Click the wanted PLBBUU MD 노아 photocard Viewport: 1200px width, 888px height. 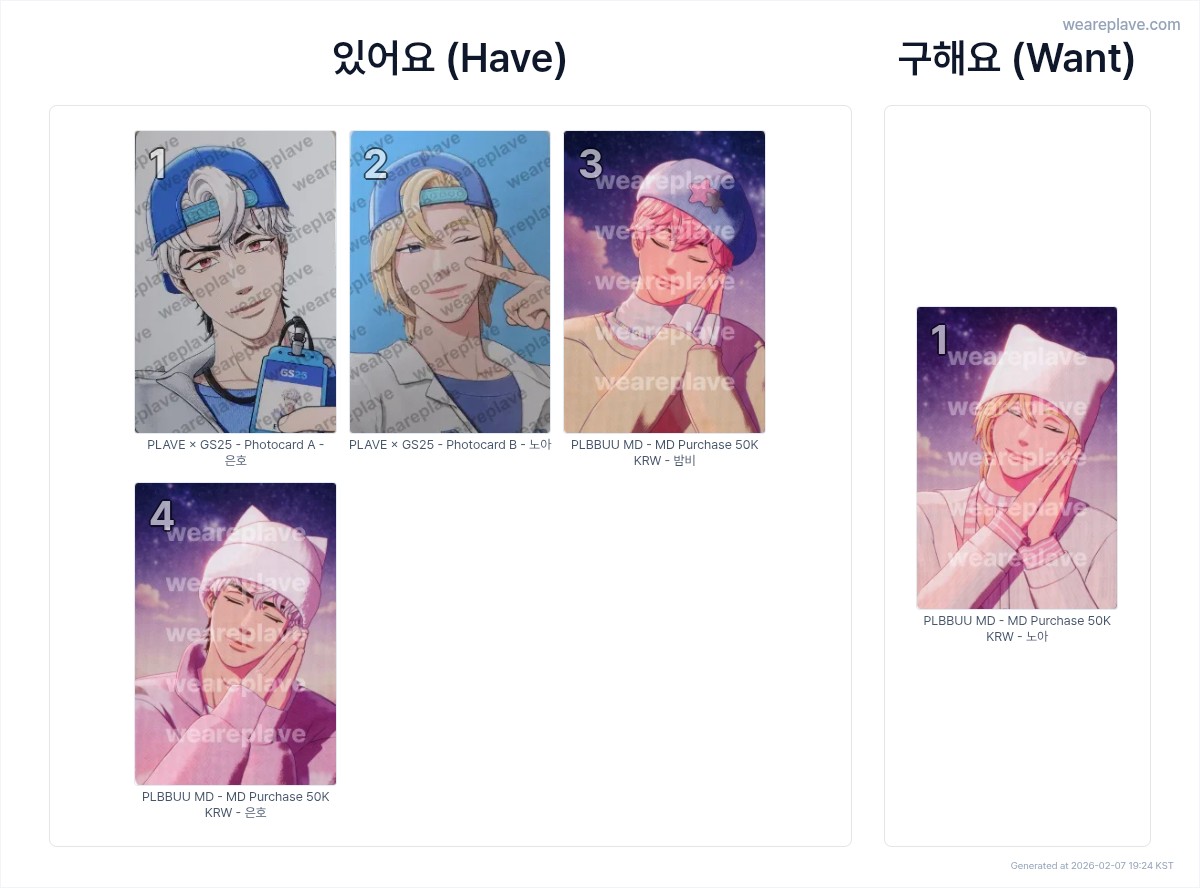1017,458
